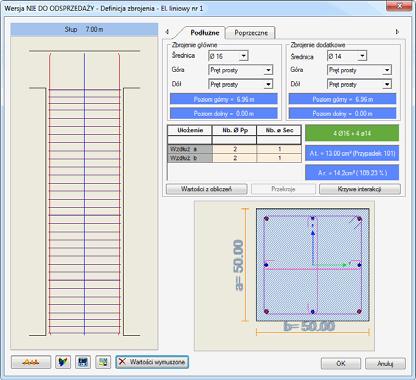Open the wide diagram button at bottom left
The image size is (416, 380).
coord(31,362)
